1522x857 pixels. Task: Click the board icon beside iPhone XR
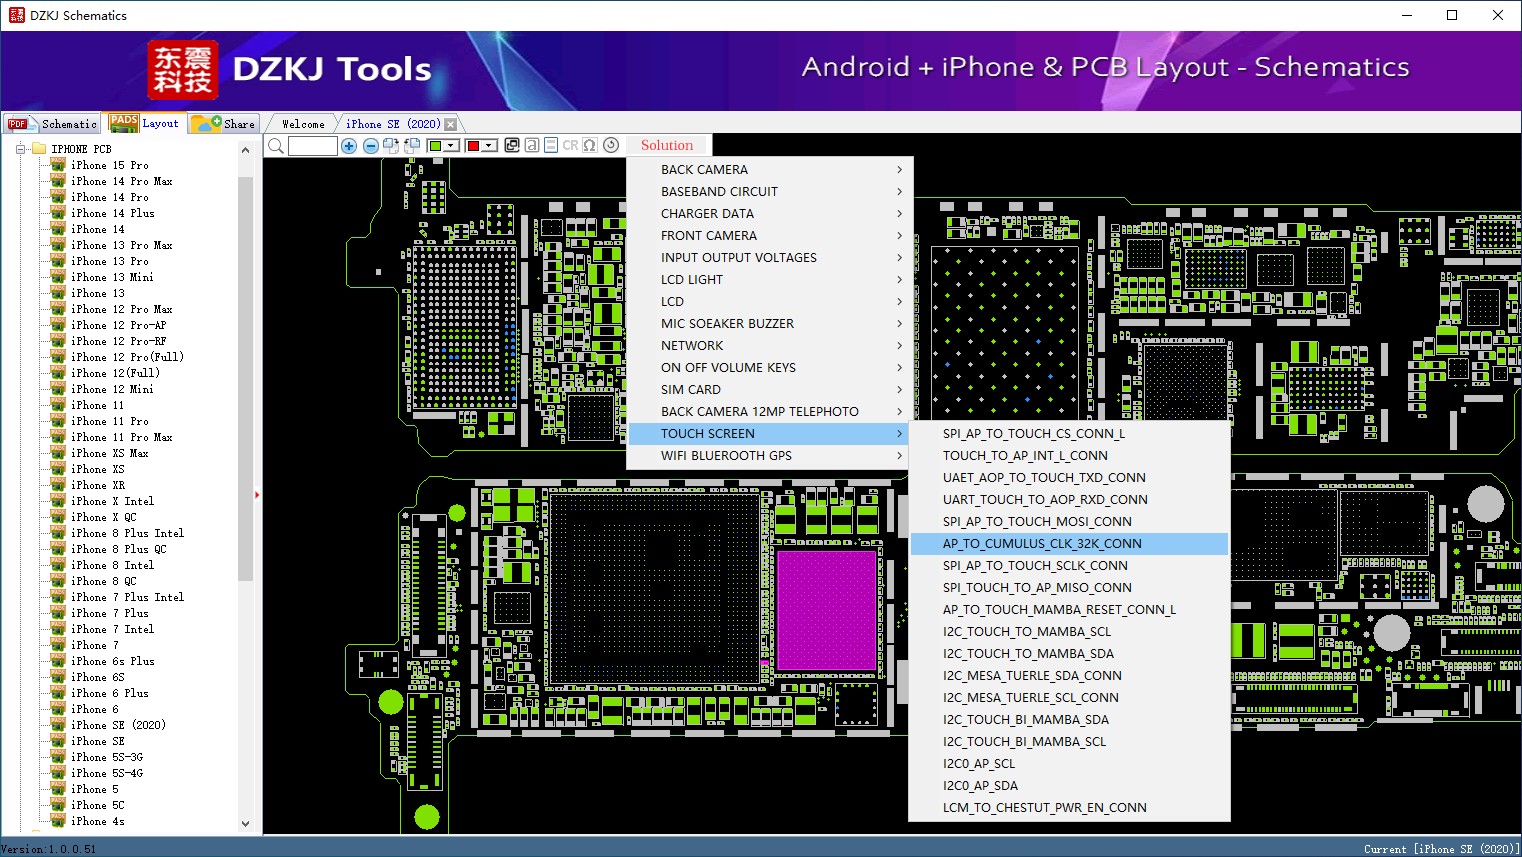tap(58, 485)
